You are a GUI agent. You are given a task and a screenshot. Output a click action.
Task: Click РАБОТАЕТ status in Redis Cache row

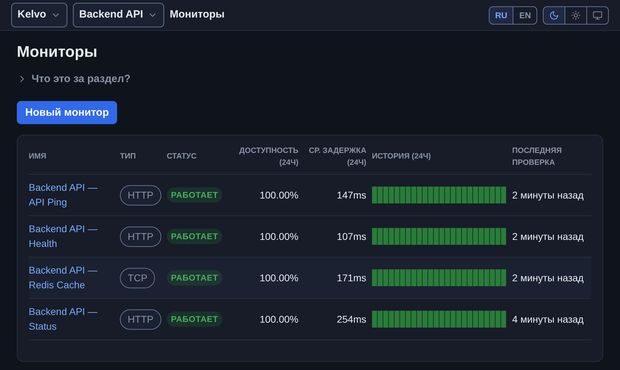(194, 278)
